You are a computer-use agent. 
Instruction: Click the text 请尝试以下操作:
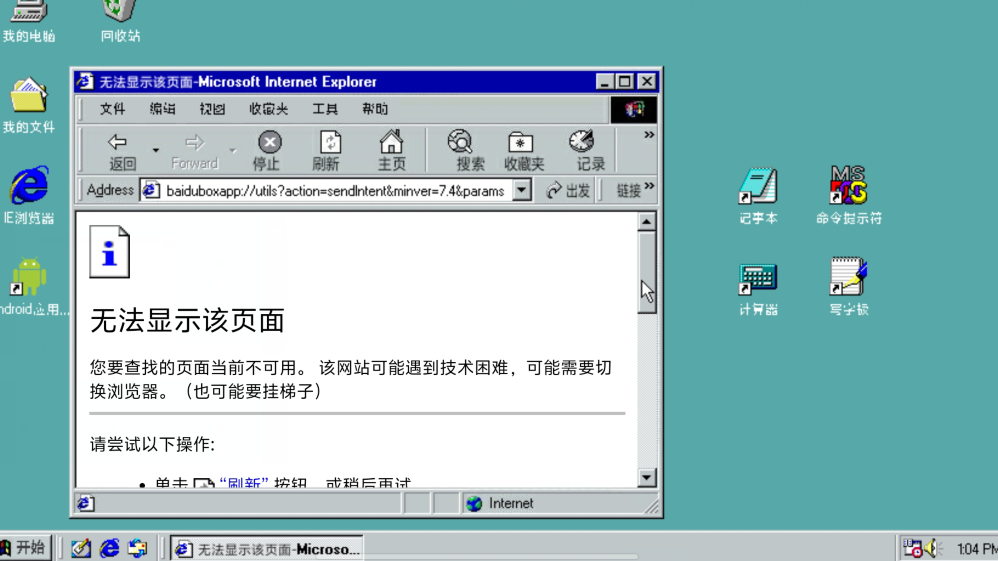click(x=152, y=444)
